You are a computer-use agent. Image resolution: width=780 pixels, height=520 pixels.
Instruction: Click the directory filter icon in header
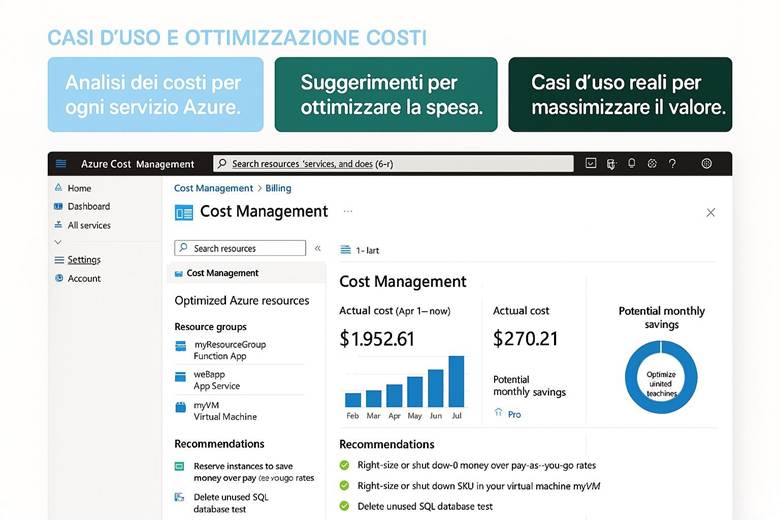click(611, 164)
